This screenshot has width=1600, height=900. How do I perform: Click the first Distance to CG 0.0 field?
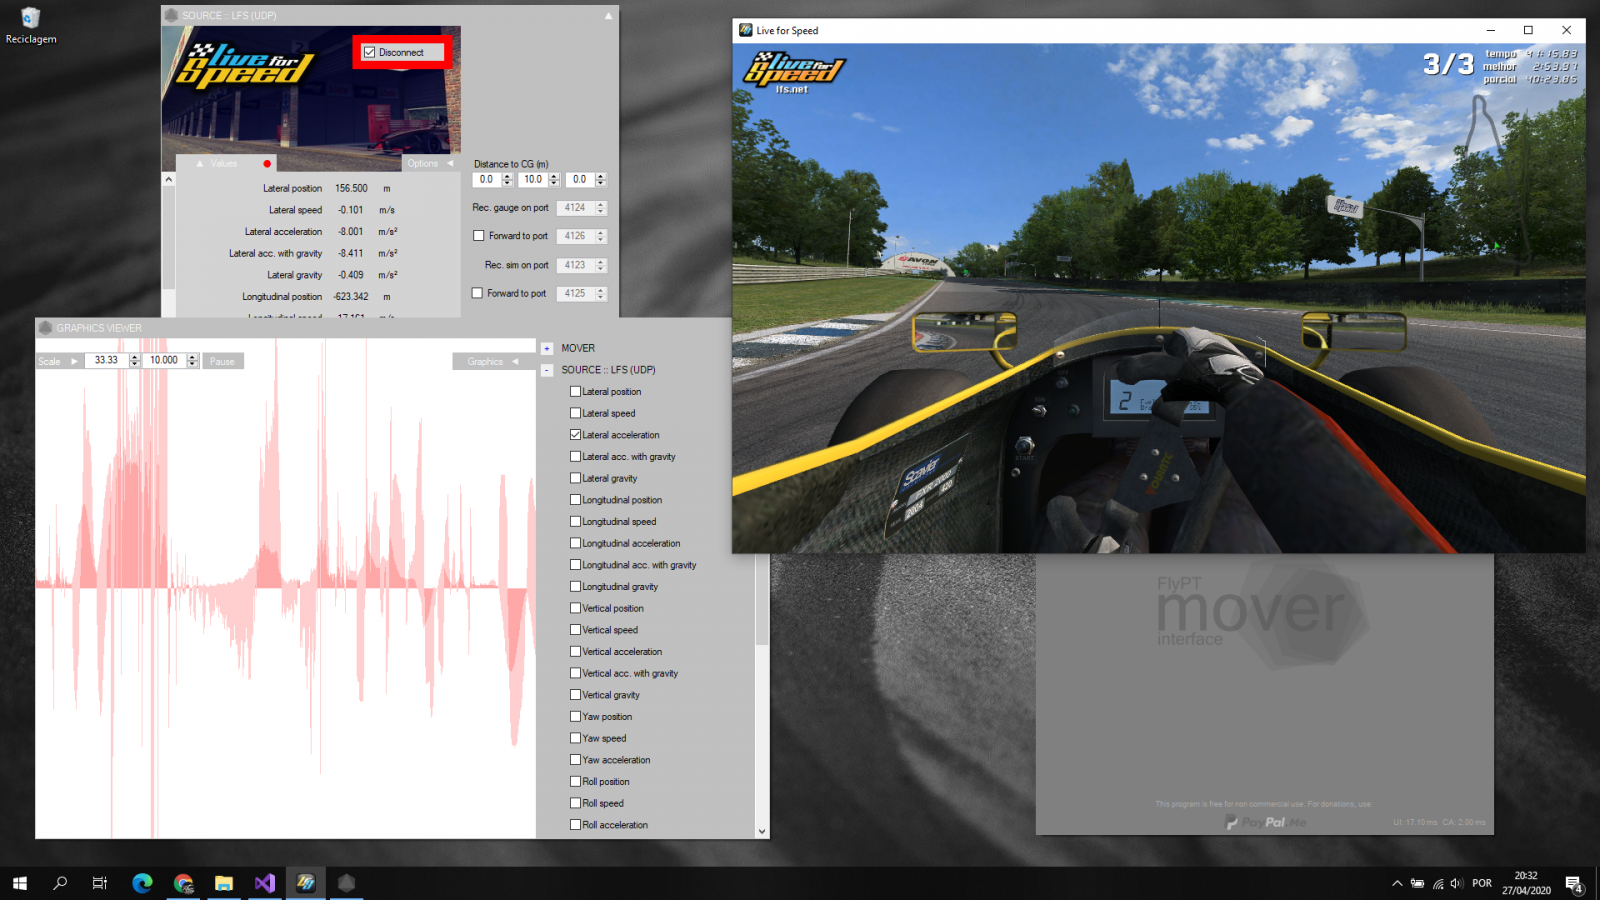point(487,180)
